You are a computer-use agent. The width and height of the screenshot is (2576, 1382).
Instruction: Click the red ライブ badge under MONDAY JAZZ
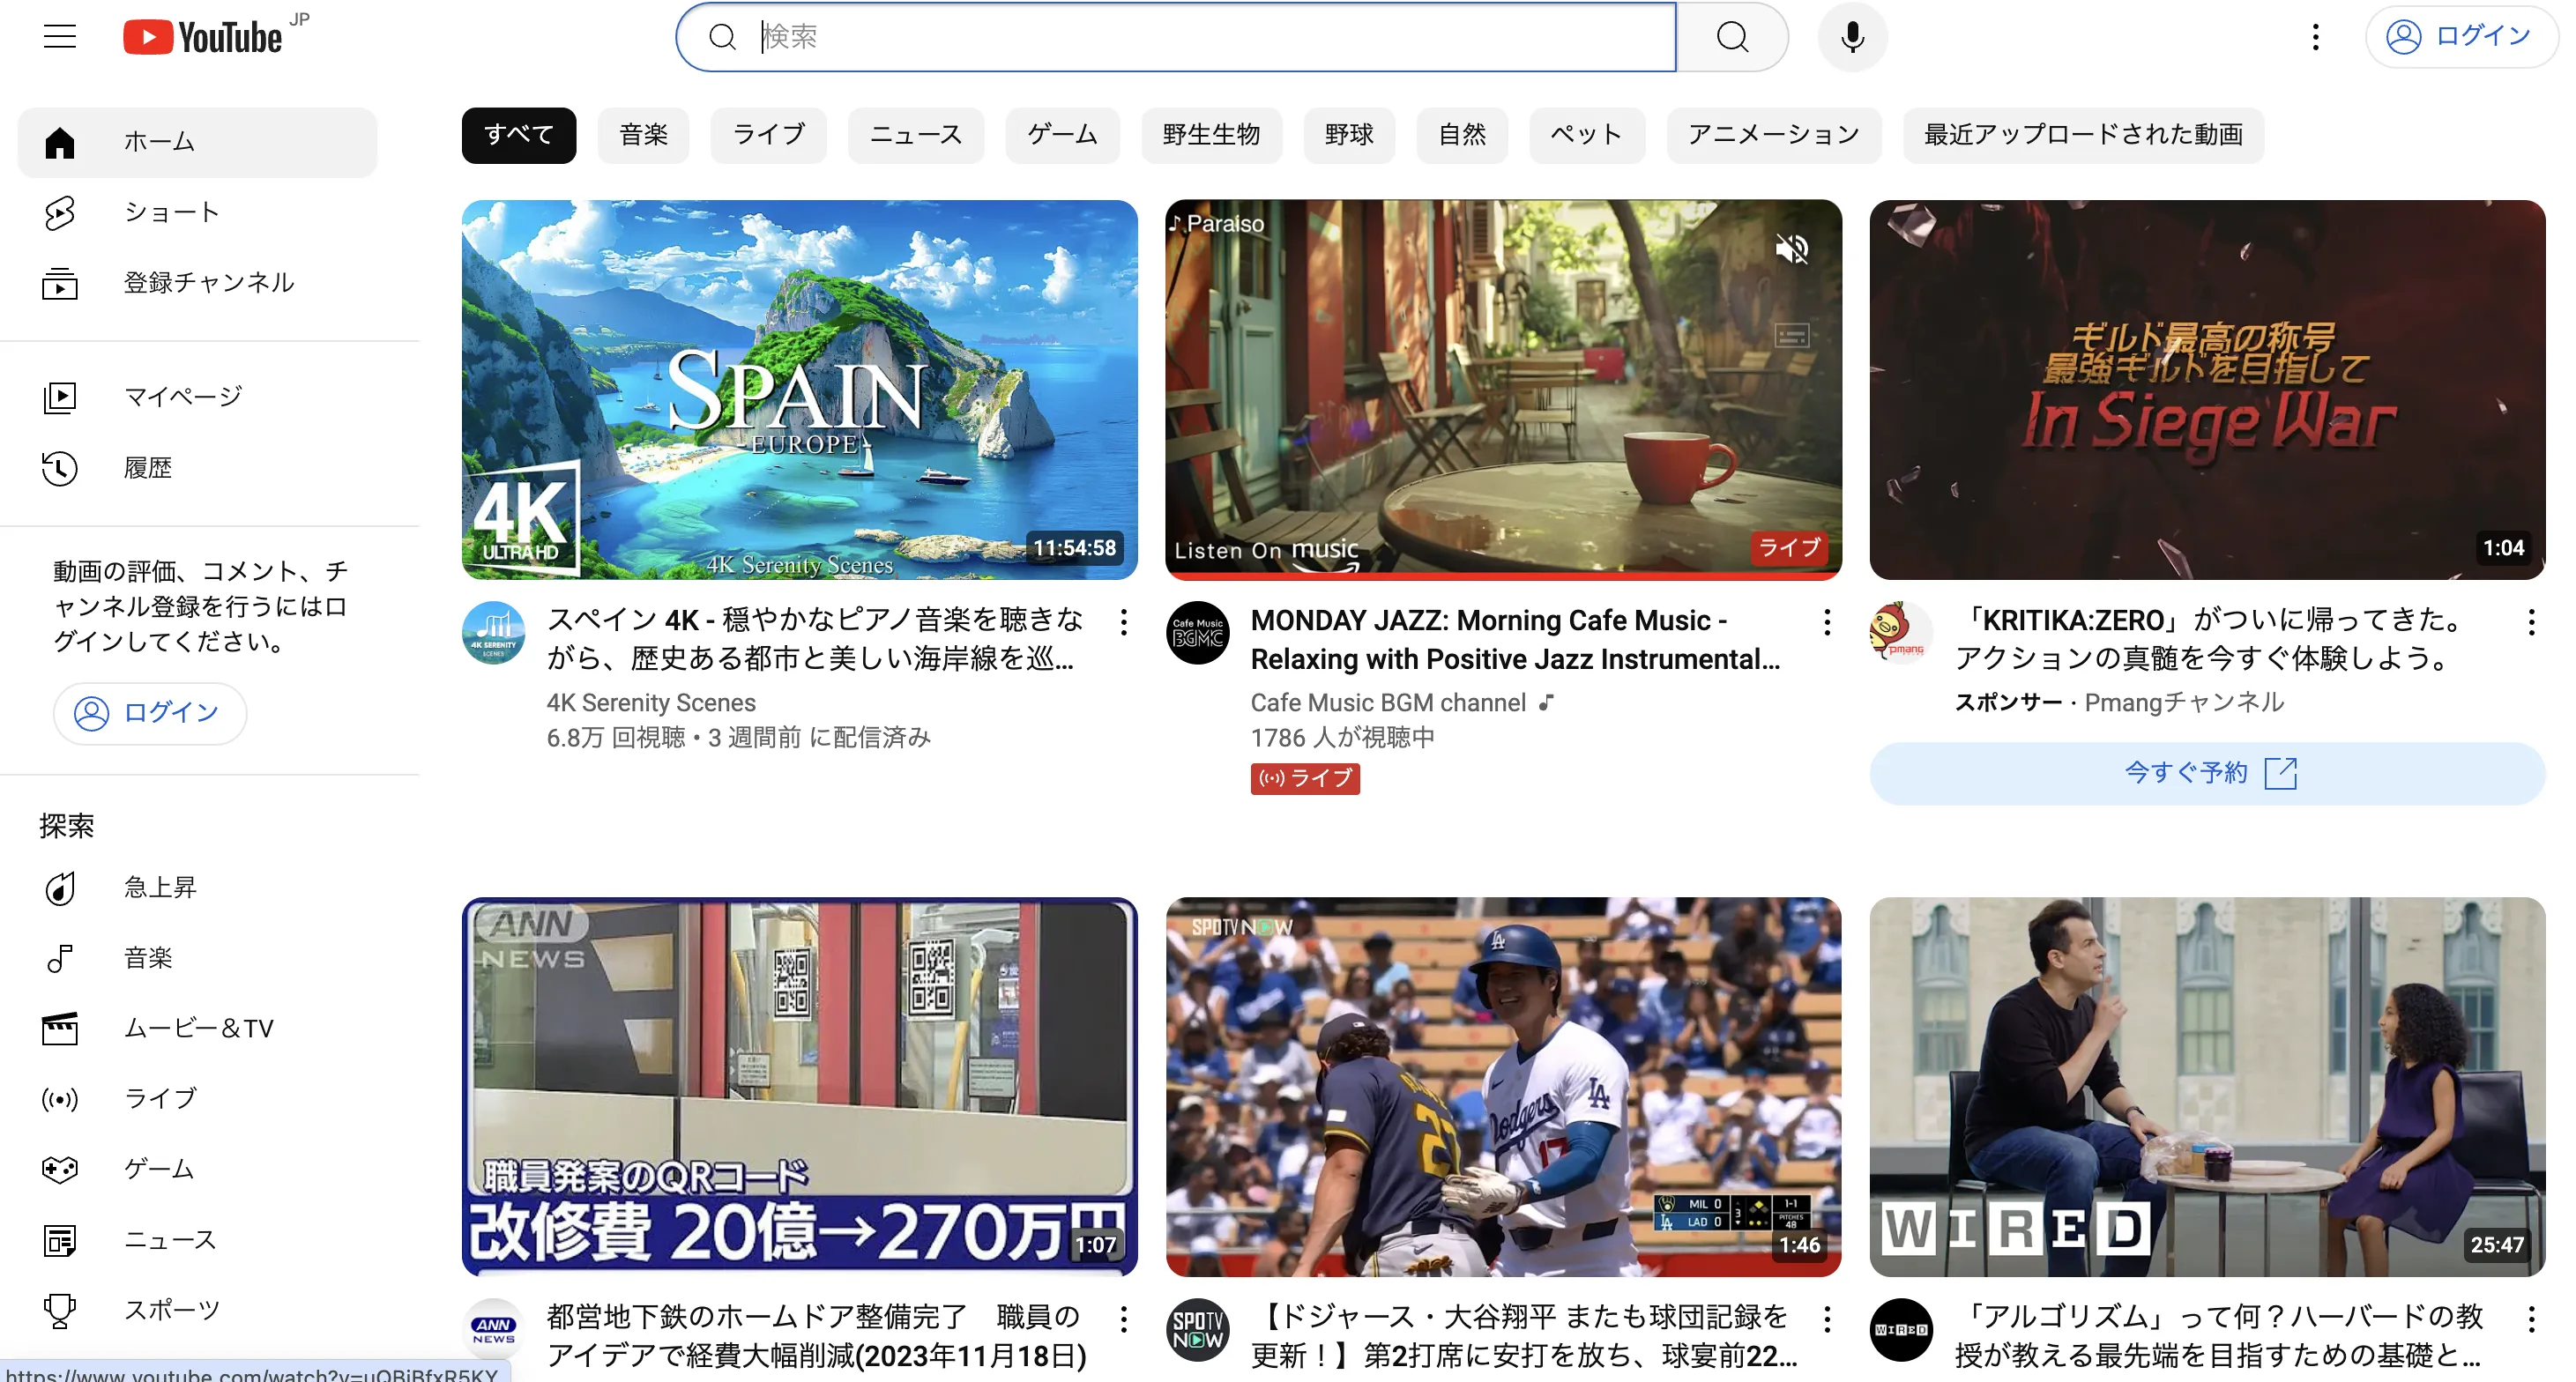(1305, 778)
